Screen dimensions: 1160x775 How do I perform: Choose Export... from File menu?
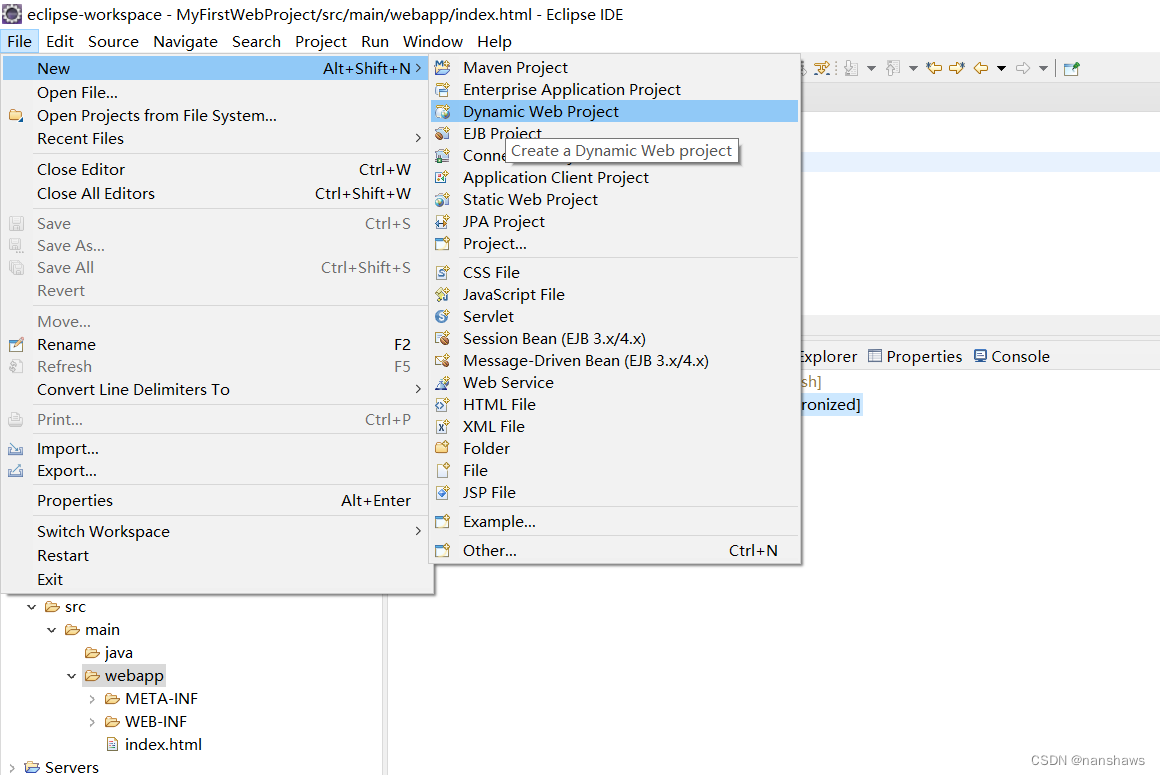point(216,471)
